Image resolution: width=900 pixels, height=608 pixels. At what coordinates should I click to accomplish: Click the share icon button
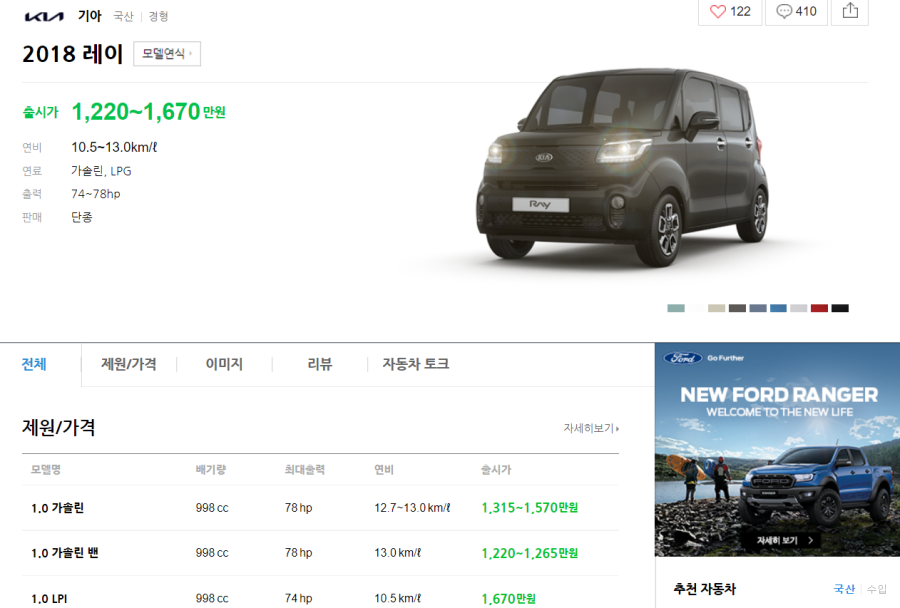pos(850,11)
